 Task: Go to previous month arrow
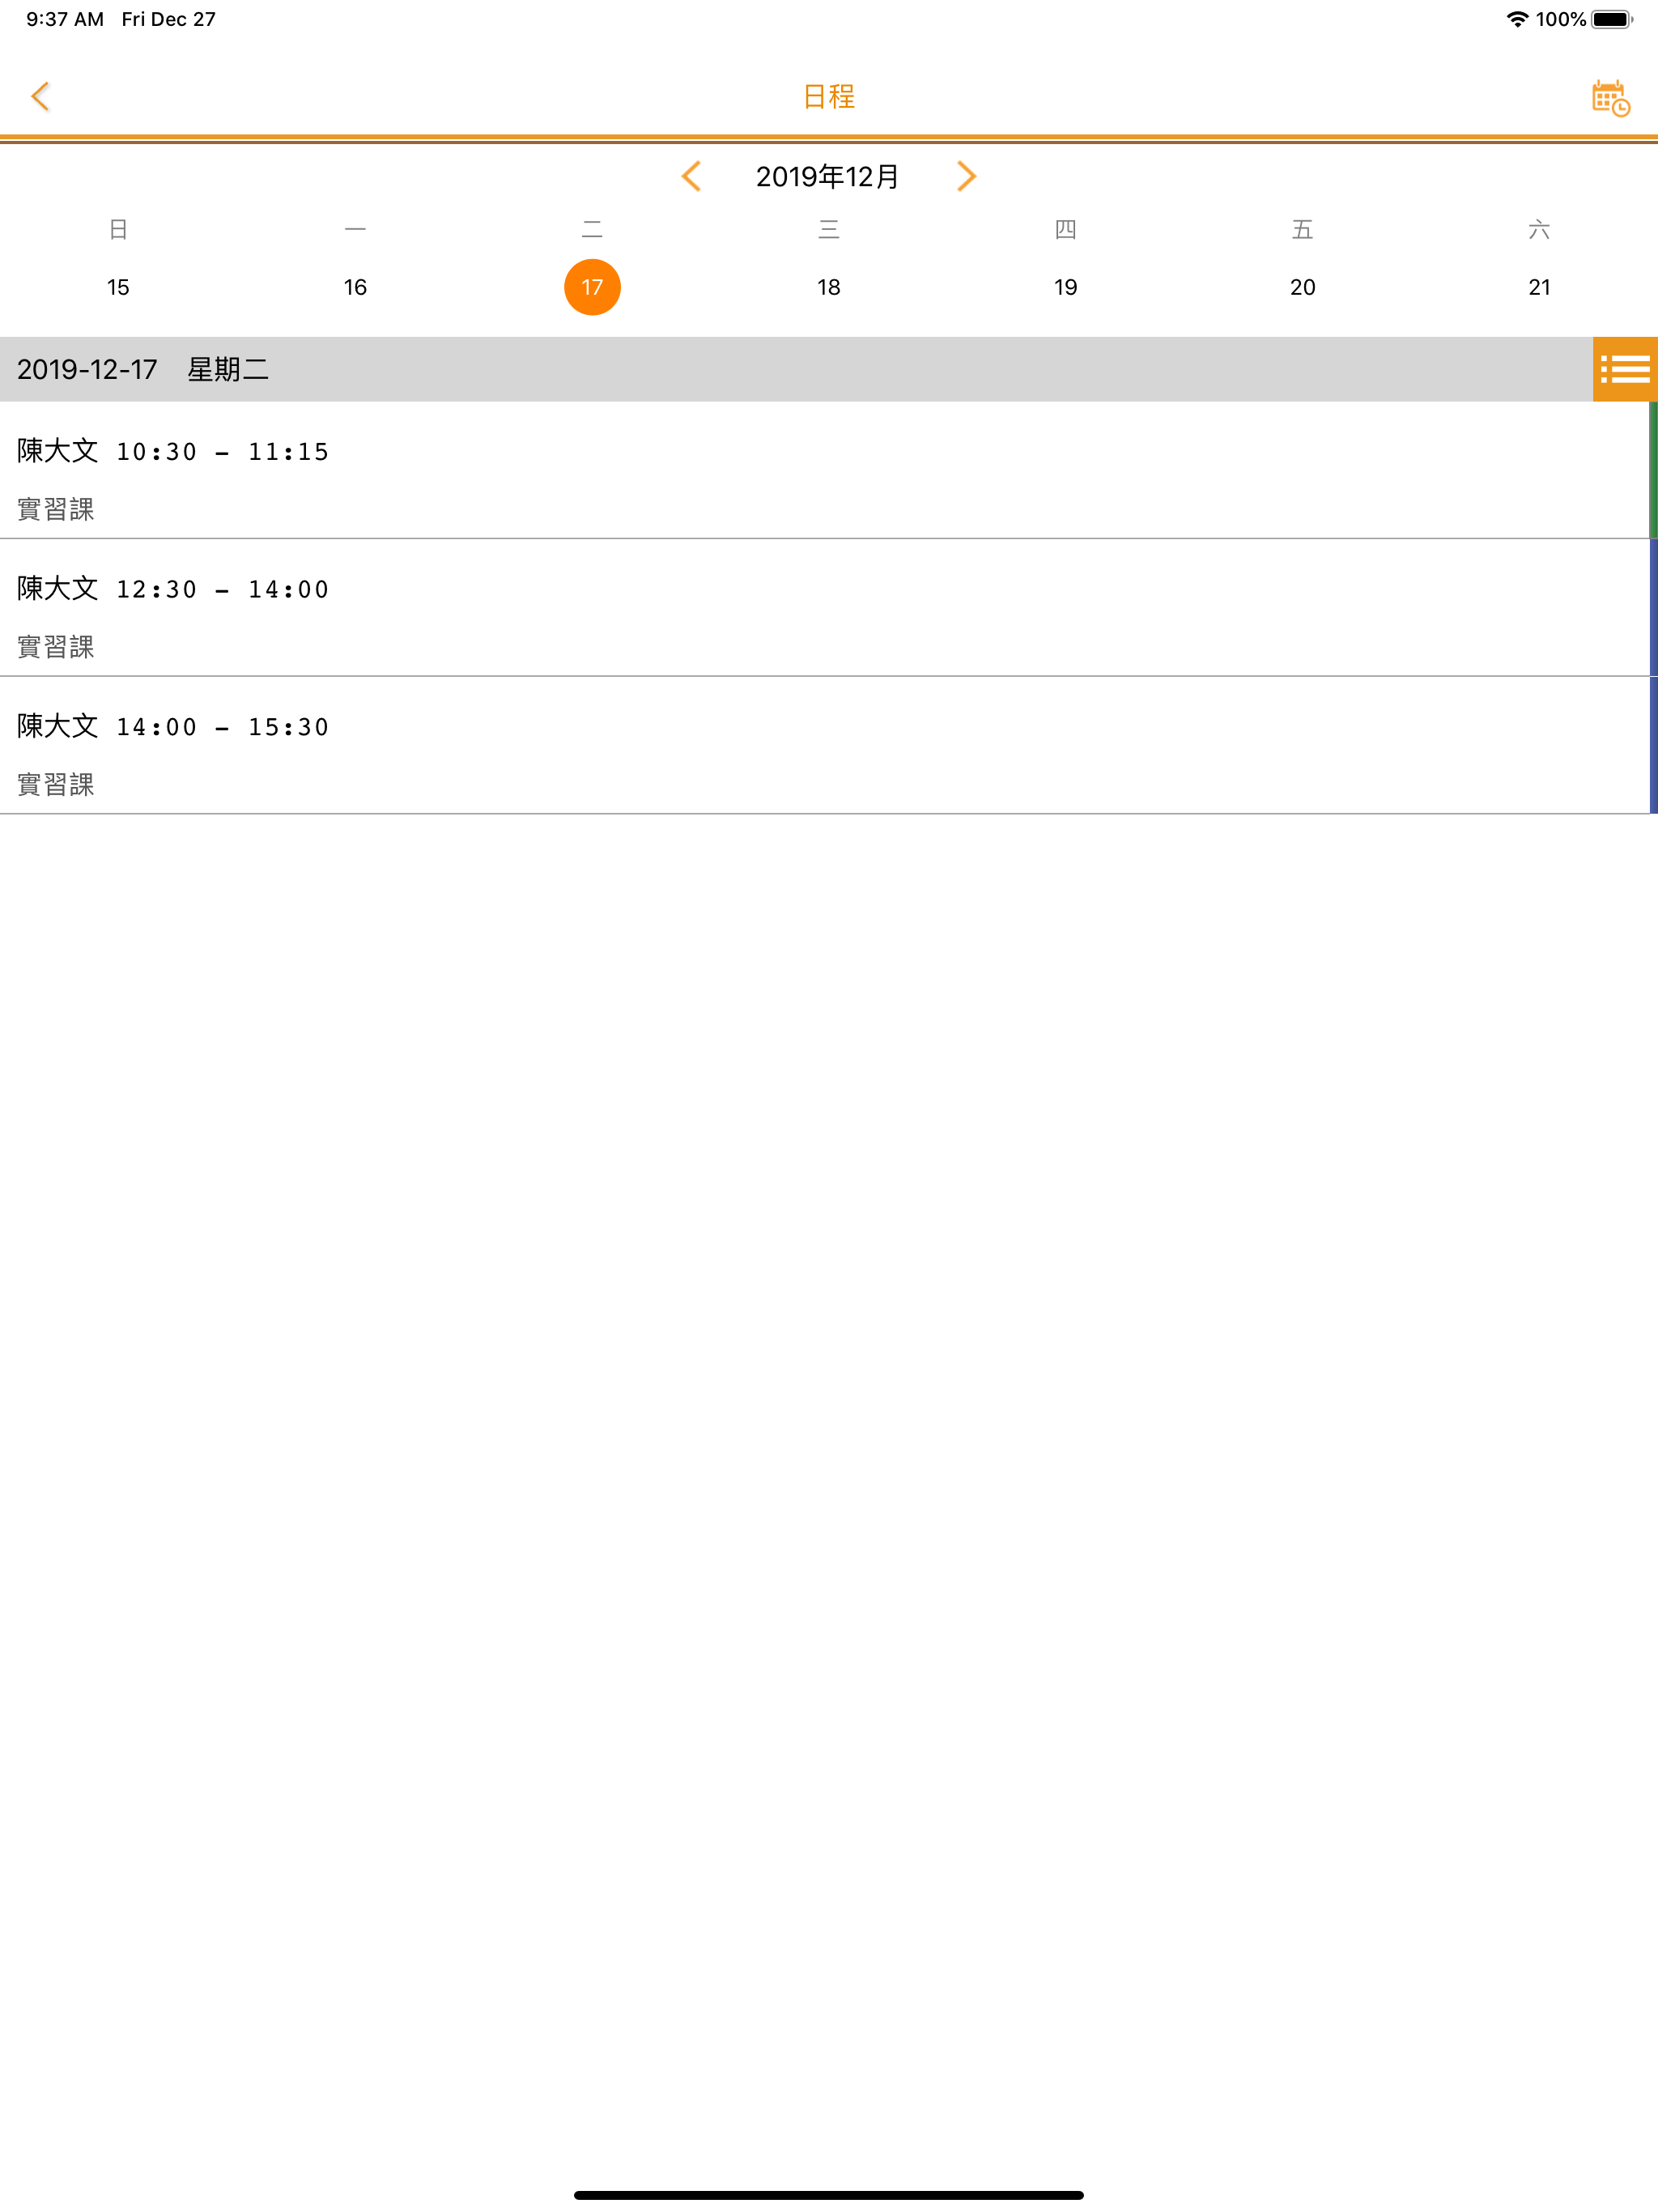coord(691,176)
